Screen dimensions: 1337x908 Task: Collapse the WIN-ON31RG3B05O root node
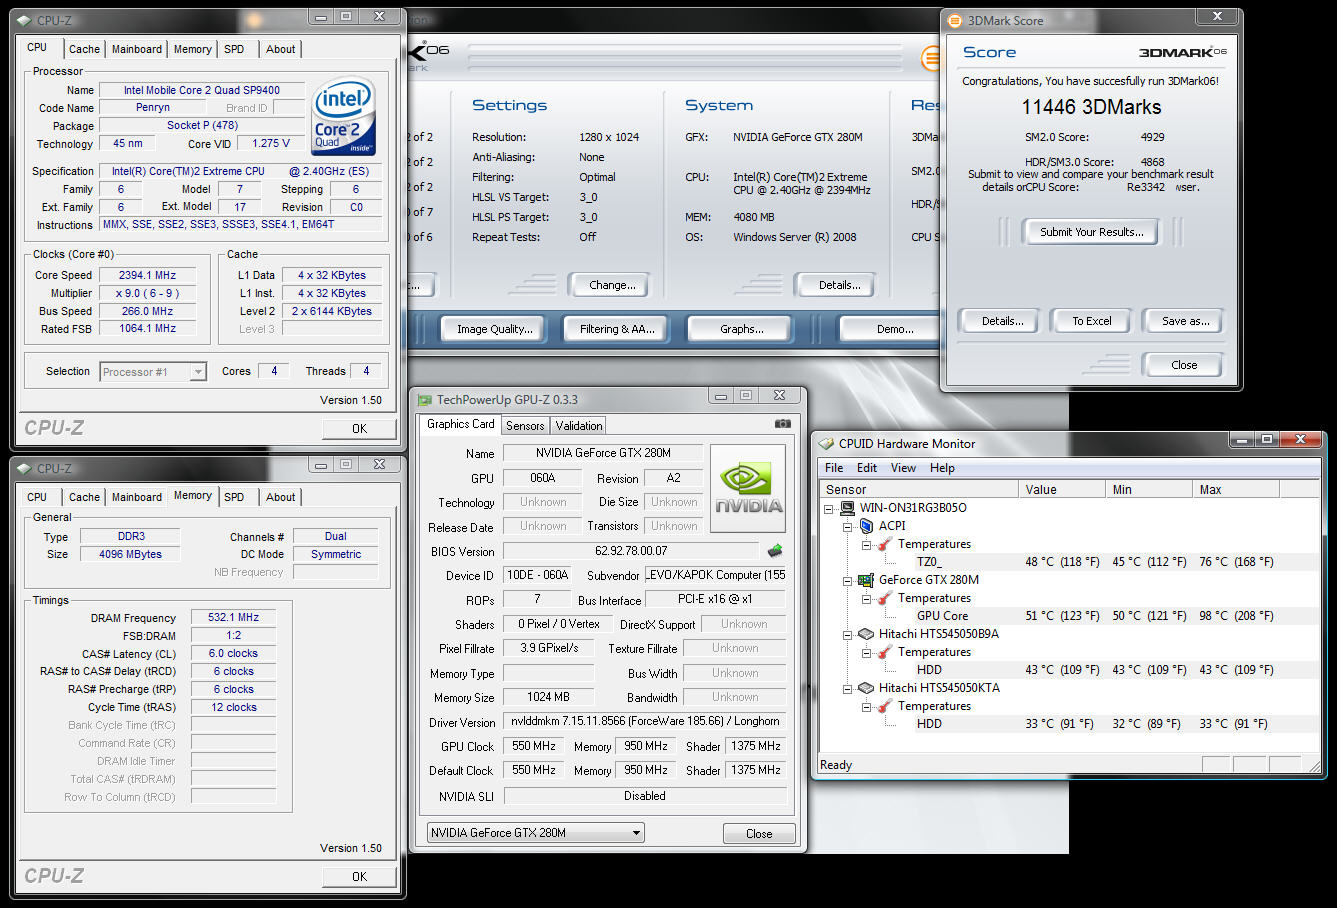(829, 508)
